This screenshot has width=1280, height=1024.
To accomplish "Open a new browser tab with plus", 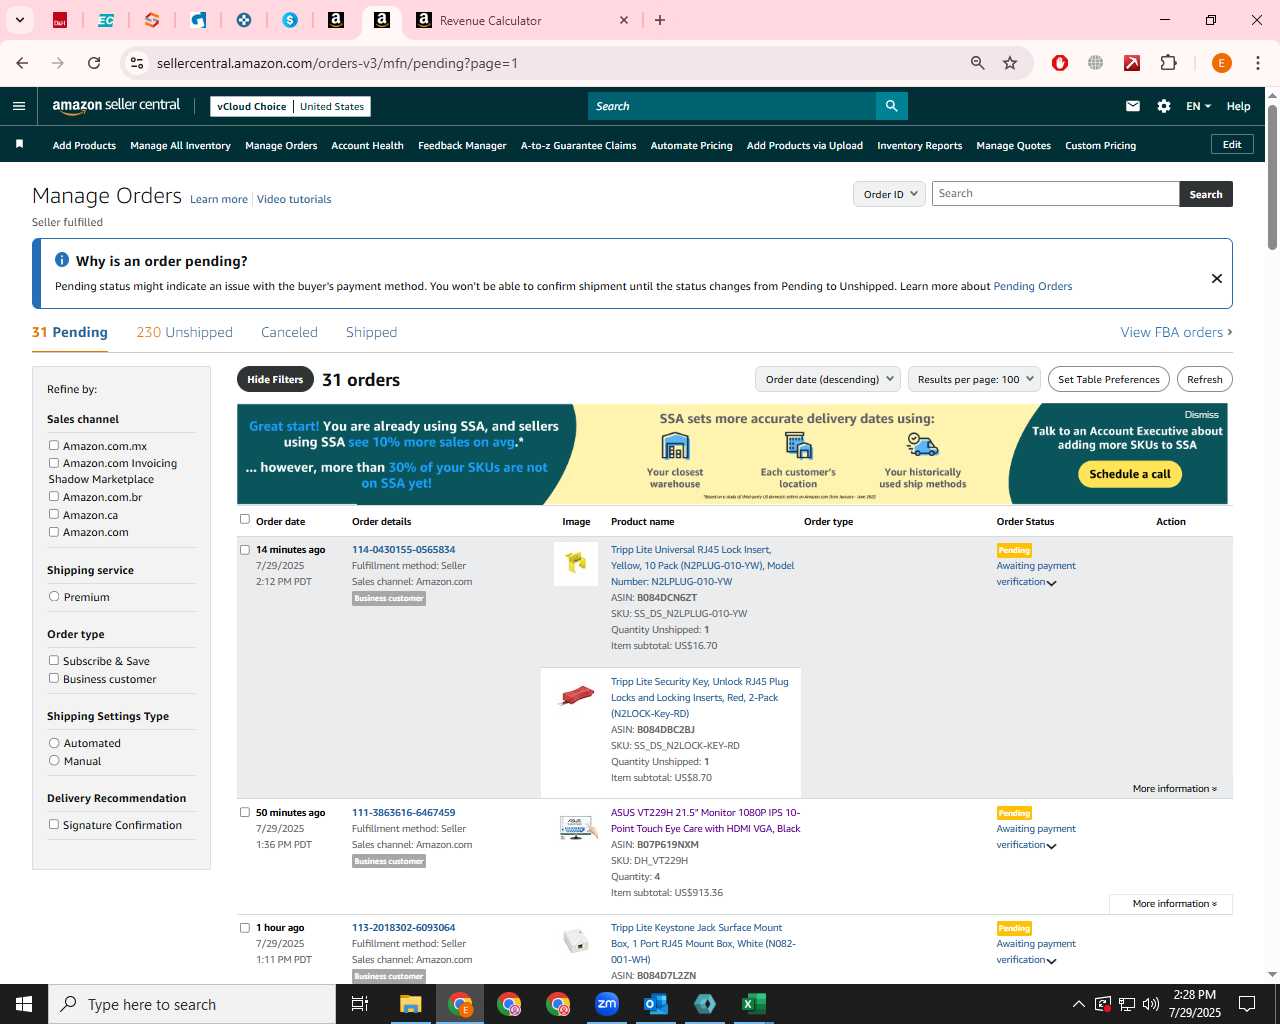I will pyautogui.click(x=660, y=20).
